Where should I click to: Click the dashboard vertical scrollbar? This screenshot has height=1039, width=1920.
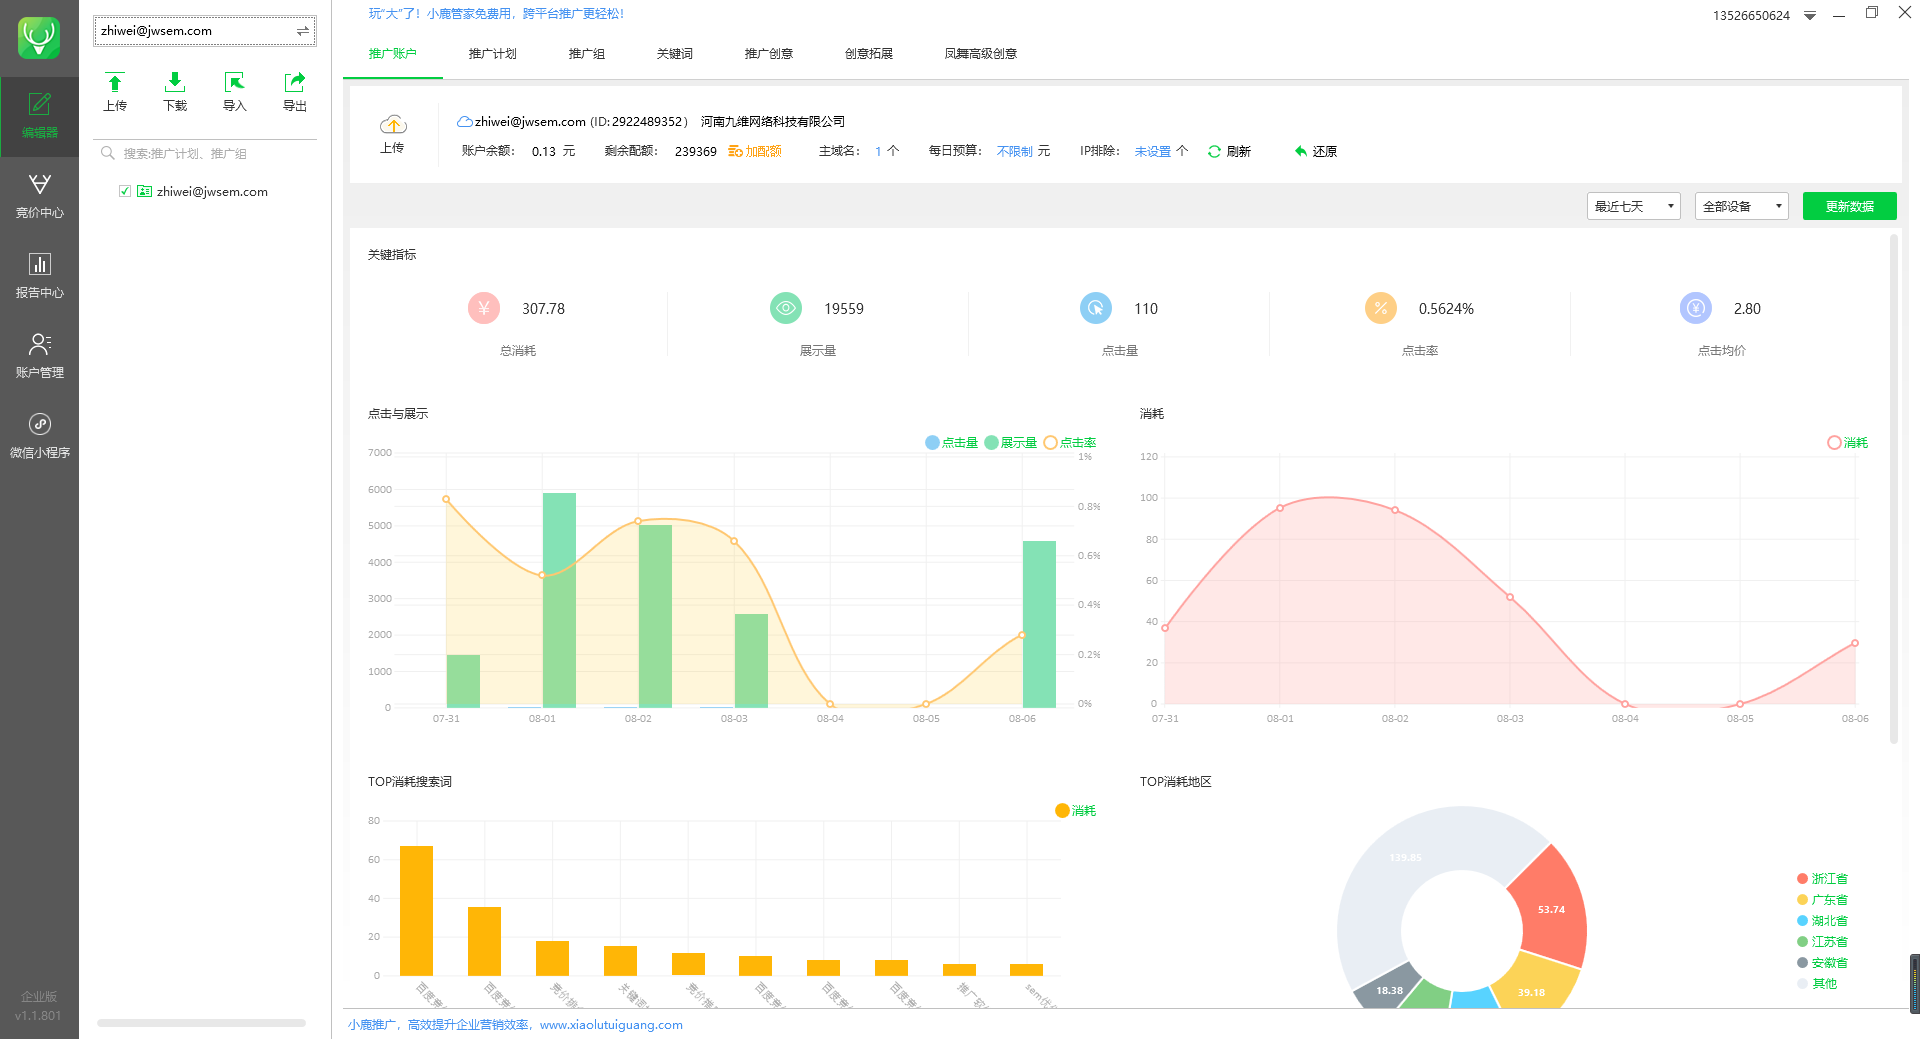click(1893, 490)
